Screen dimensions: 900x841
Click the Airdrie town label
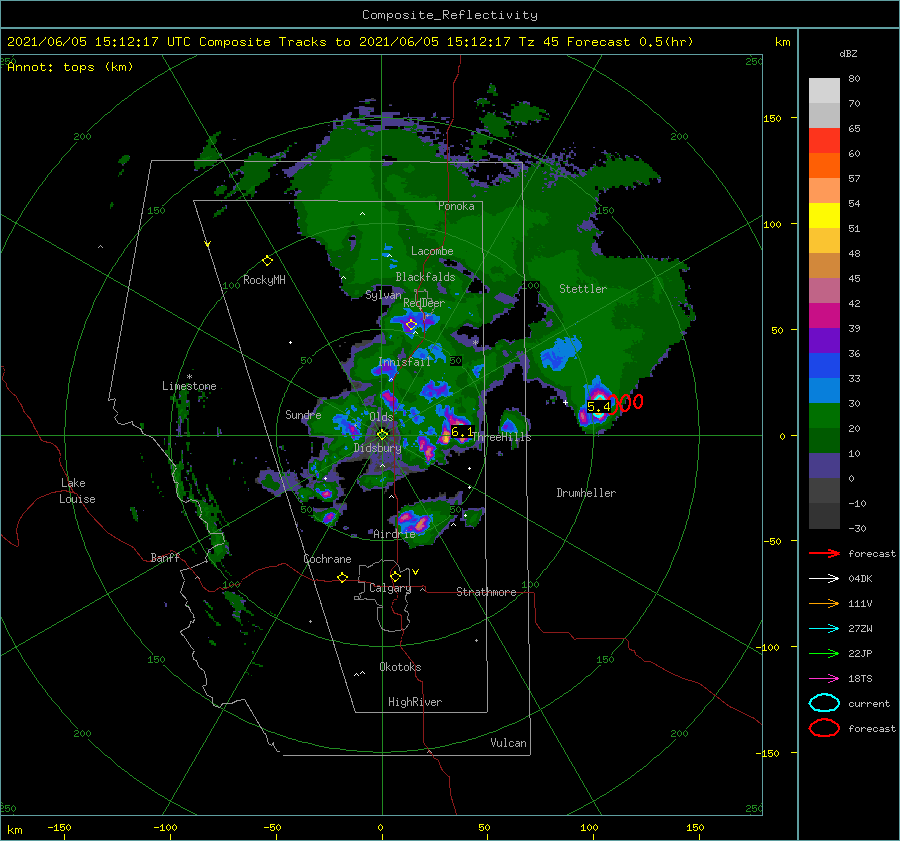point(394,534)
